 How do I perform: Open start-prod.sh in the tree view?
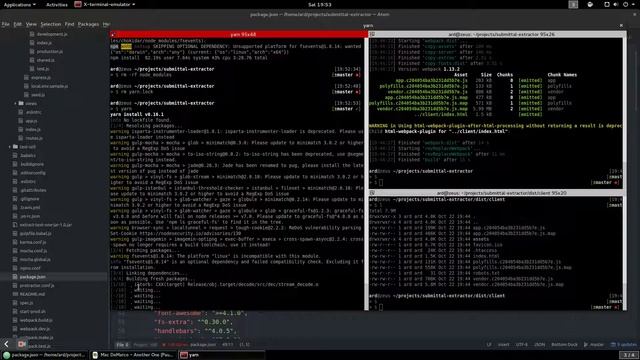click(33, 311)
